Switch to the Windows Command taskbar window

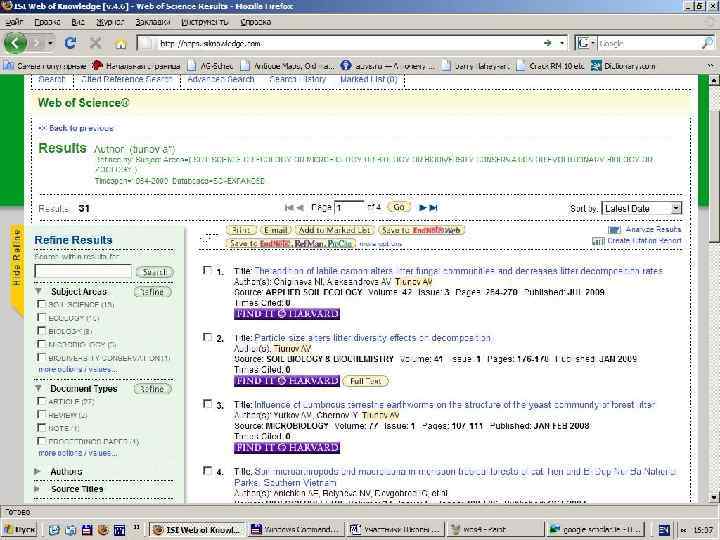(294, 529)
